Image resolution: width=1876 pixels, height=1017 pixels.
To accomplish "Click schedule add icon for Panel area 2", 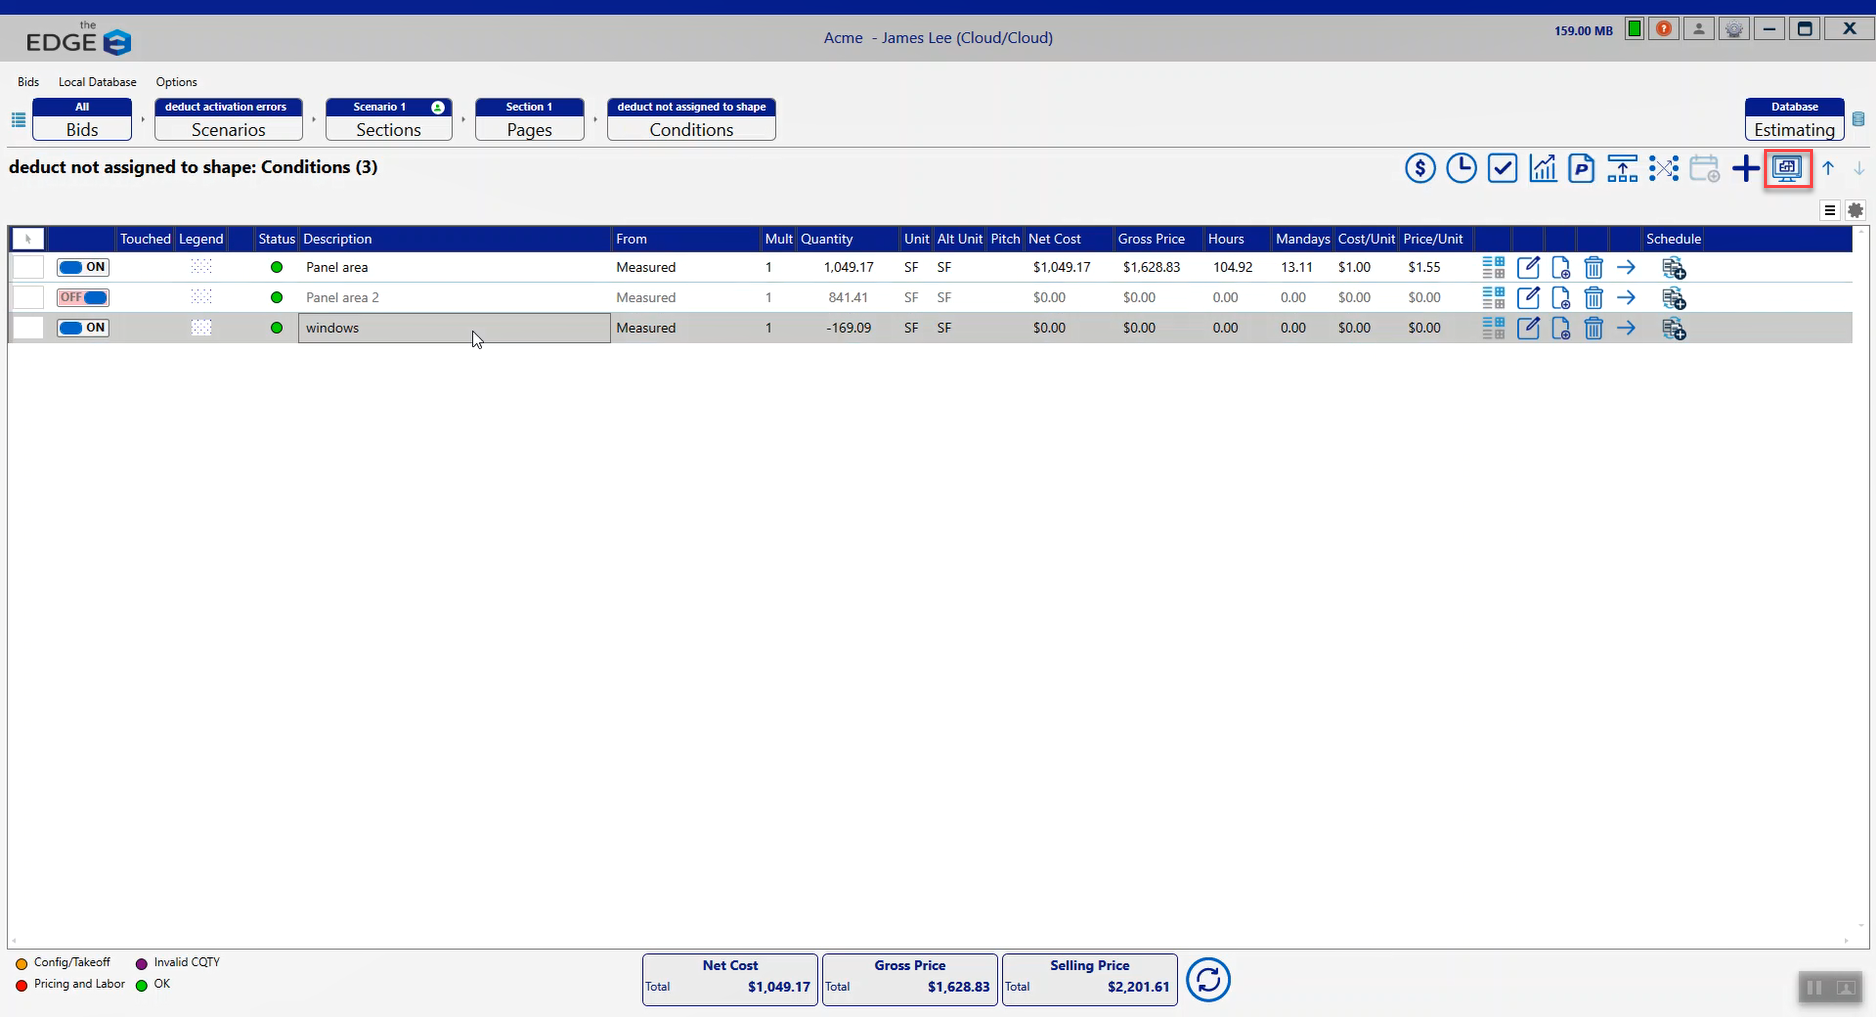I will (x=1674, y=298).
